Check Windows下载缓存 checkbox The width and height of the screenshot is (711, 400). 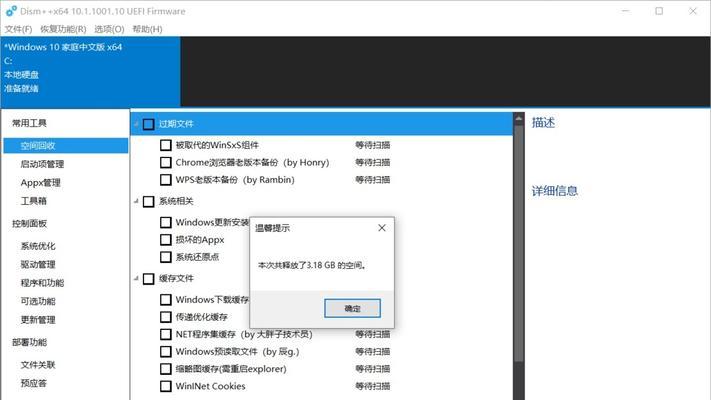[x=166, y=300]
